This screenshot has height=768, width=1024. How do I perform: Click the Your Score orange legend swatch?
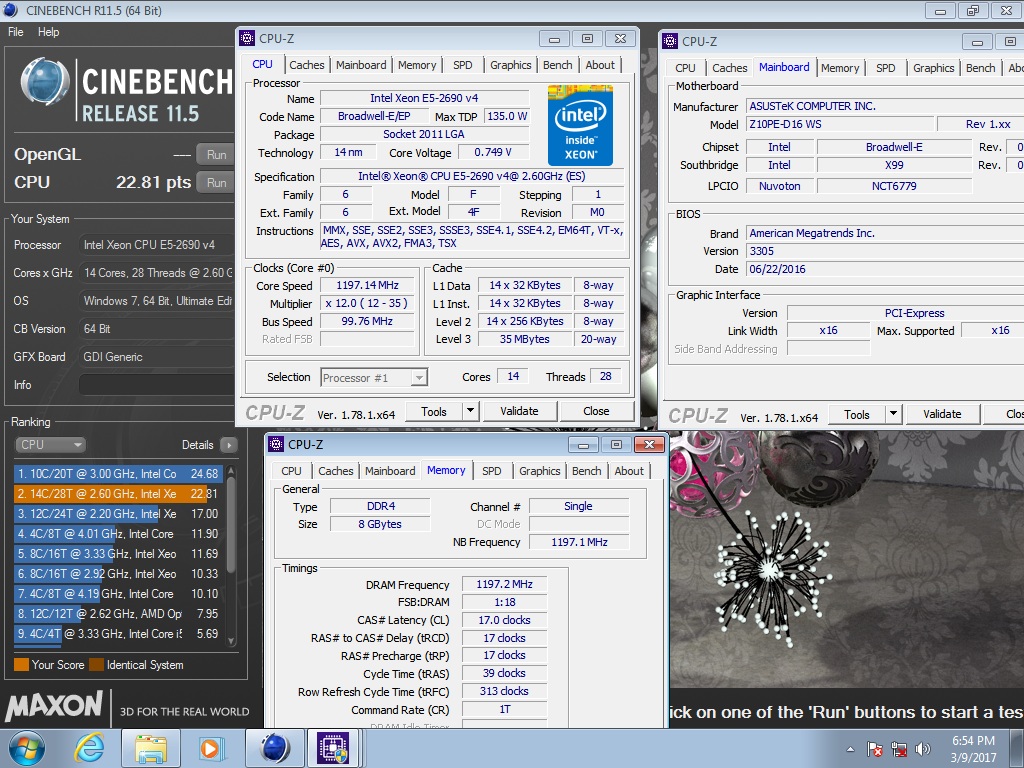[x=22, y=665]
